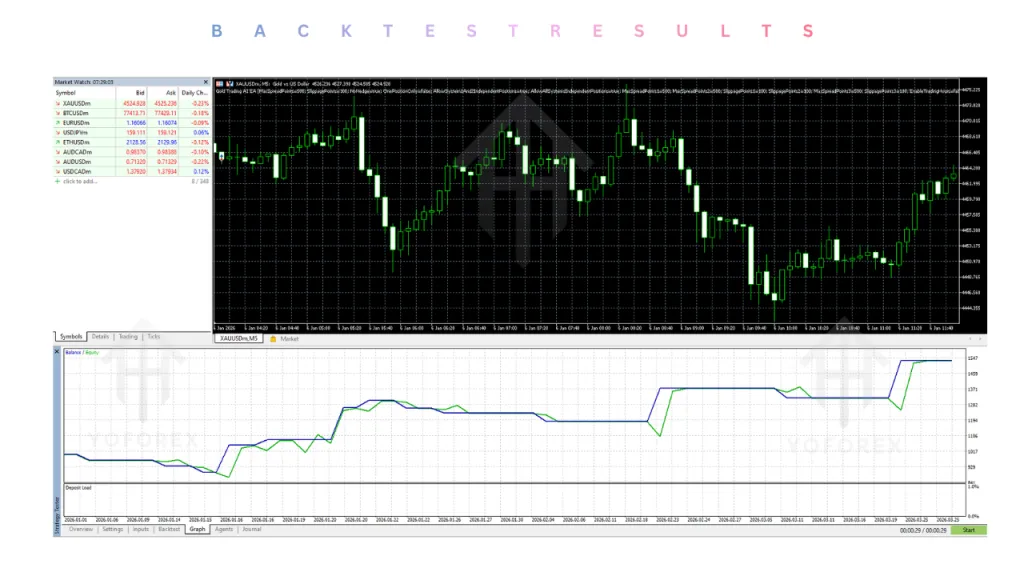1024x576 pixels.
Task: Close the Market Watch panel
Action: pos(206,82)
